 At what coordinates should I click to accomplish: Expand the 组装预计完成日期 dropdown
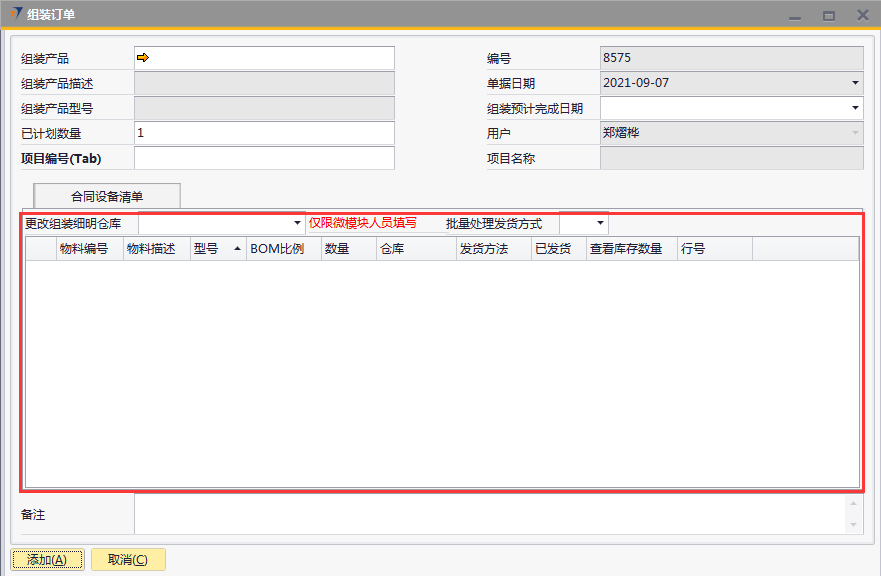855,108
